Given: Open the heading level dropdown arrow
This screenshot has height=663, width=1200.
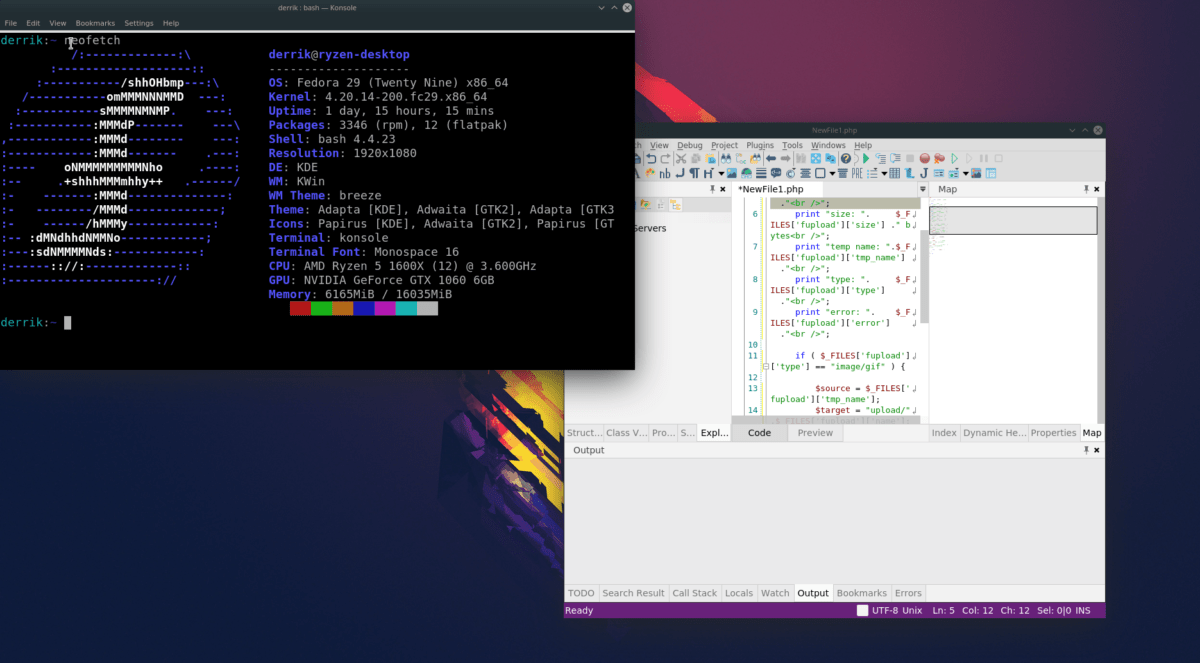Looking at the screenshot, I should coord(720,172).
